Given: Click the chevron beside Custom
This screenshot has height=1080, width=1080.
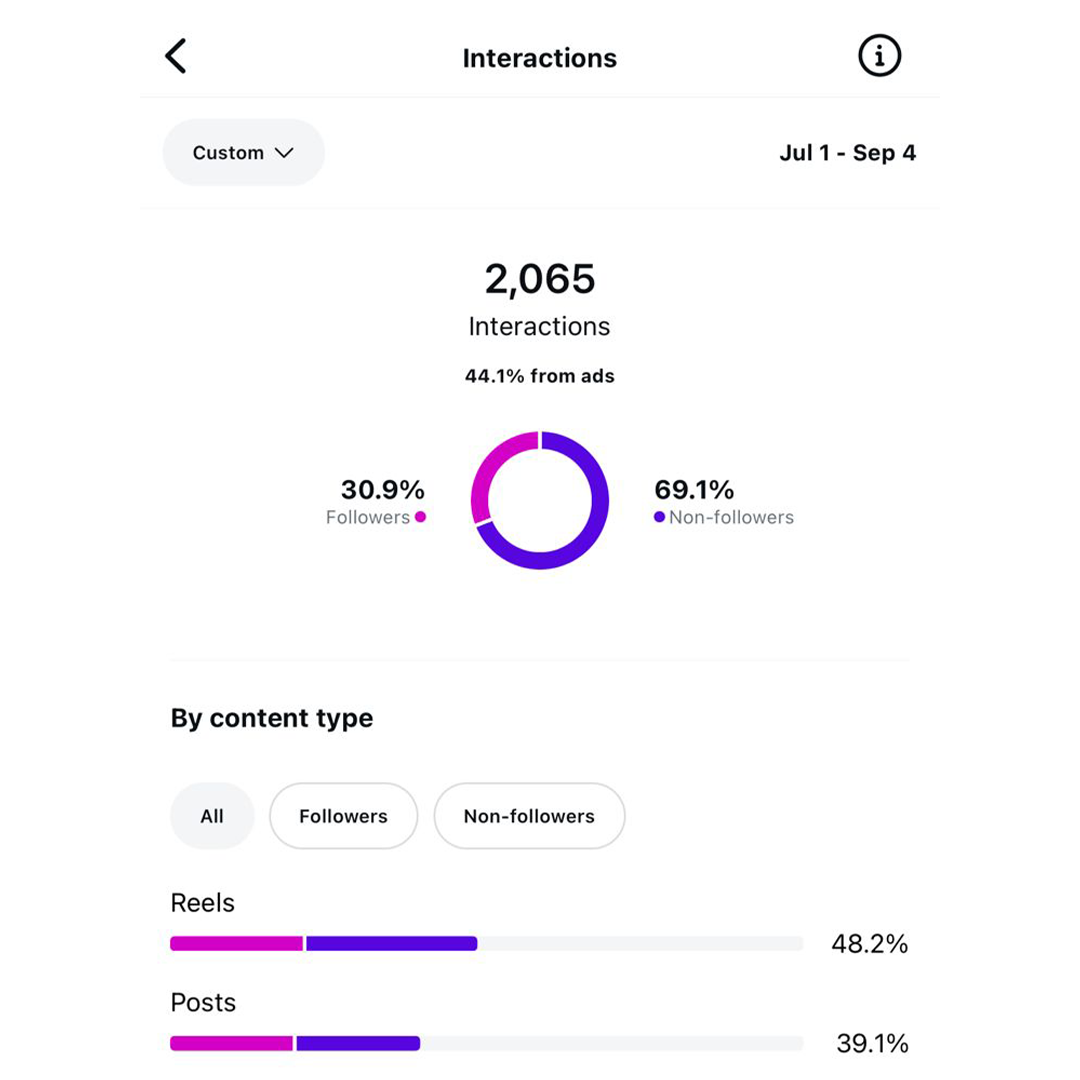Looking at the screenshot, I should 284,153.
